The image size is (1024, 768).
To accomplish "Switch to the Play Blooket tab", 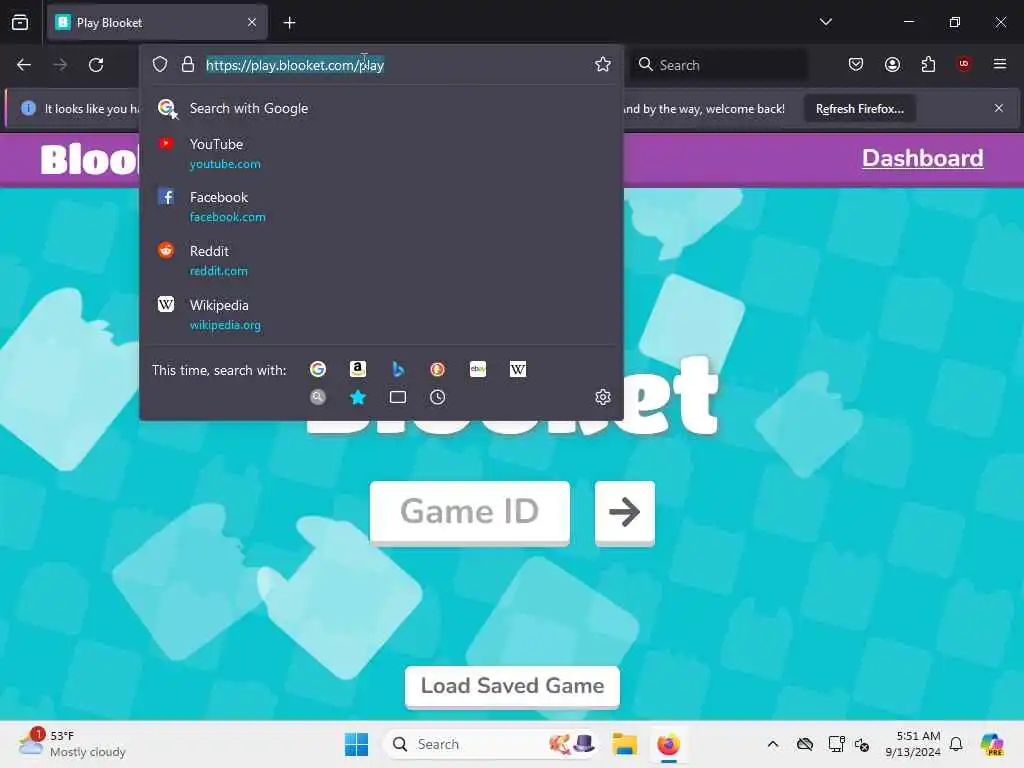I will (157, 23).
